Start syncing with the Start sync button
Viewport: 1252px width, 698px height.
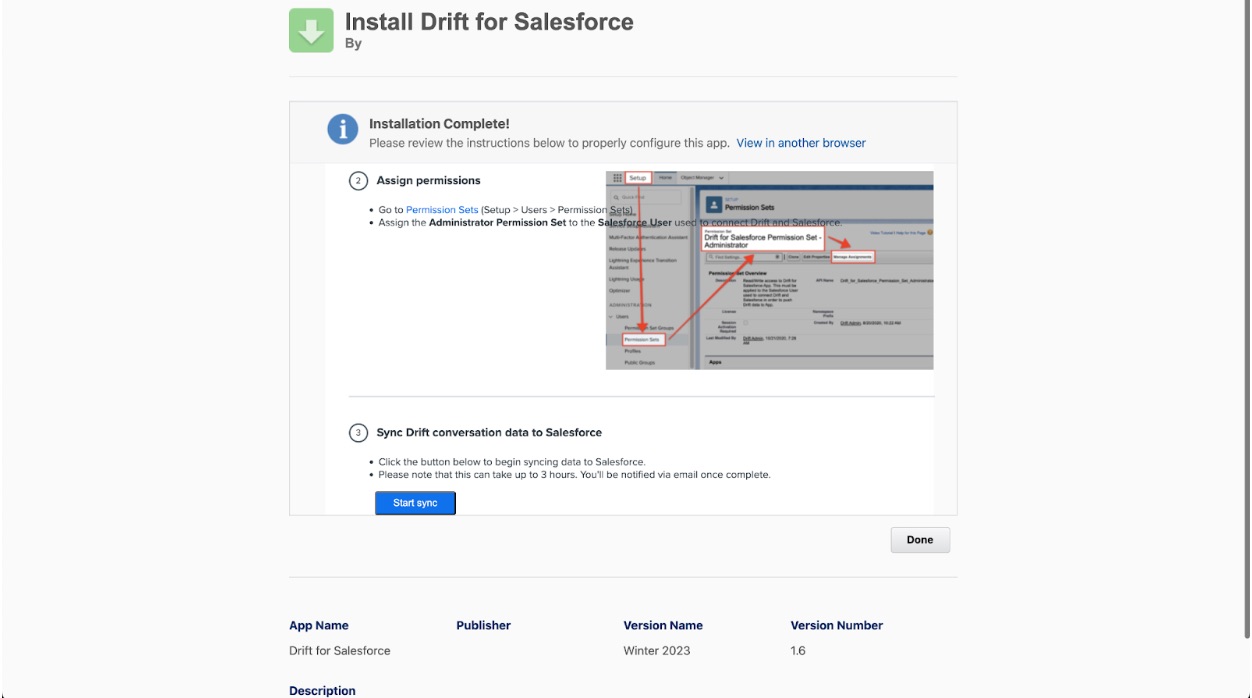point(415,503)
